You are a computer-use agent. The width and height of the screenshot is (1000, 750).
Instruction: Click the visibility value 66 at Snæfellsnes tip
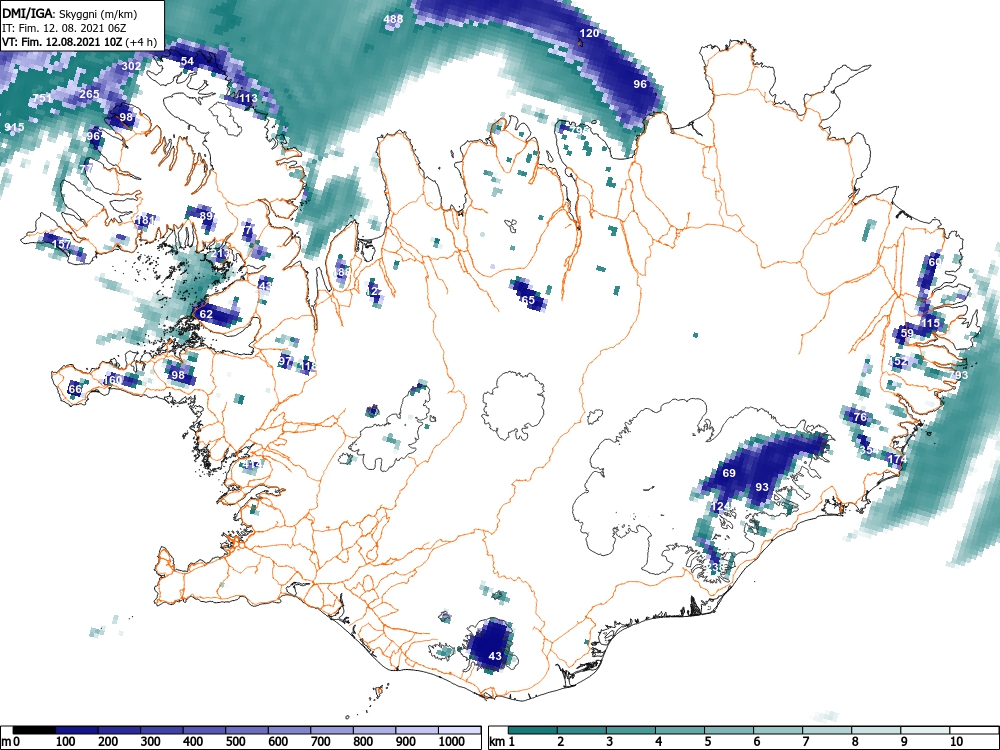pyautogui.click(x=75, y=389)
